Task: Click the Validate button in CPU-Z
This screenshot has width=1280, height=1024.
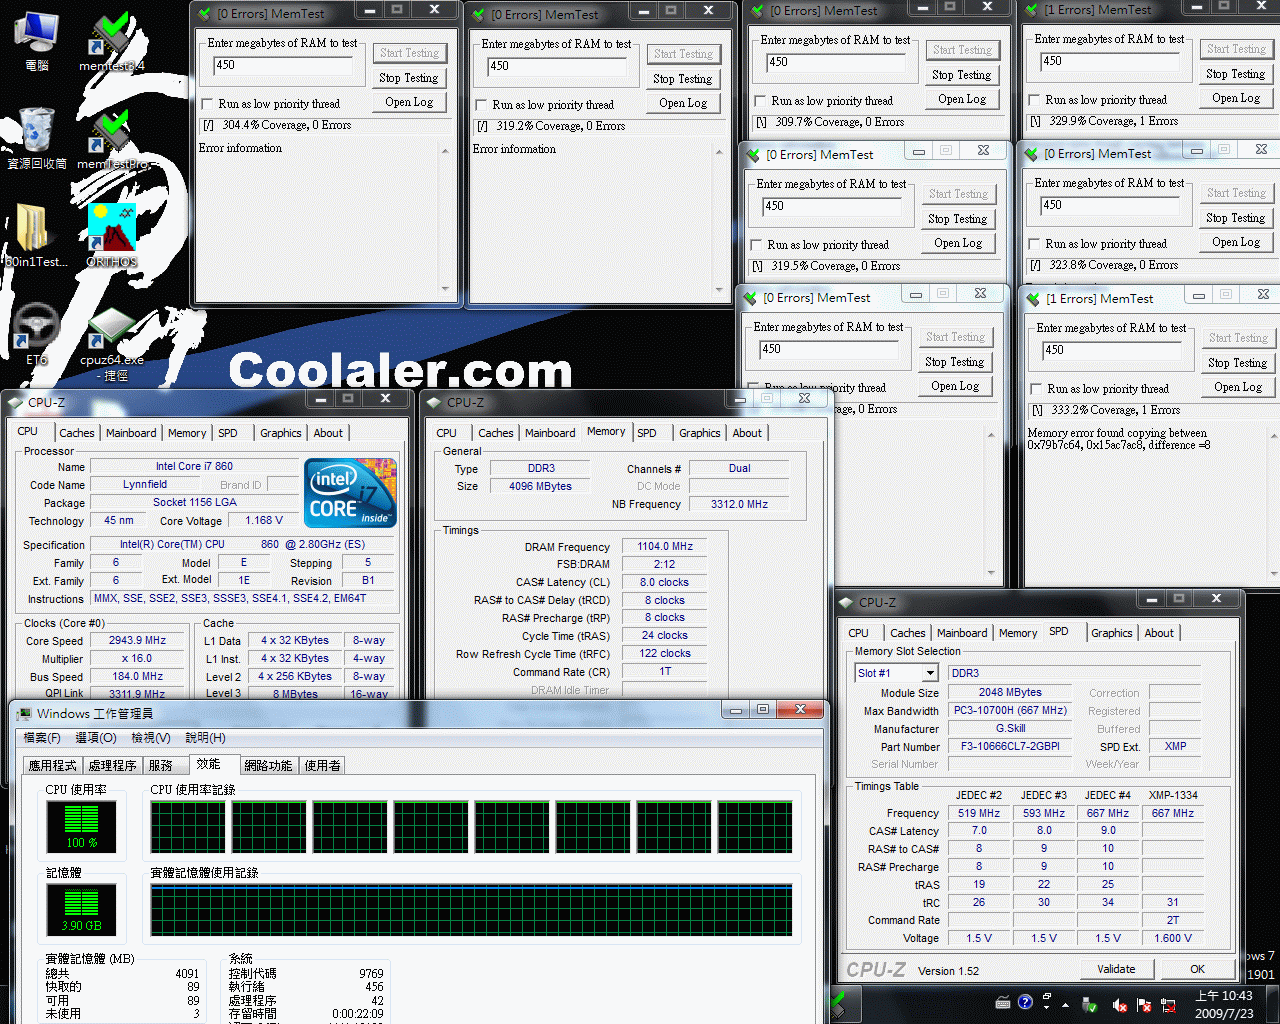Action: (1116, 969)
